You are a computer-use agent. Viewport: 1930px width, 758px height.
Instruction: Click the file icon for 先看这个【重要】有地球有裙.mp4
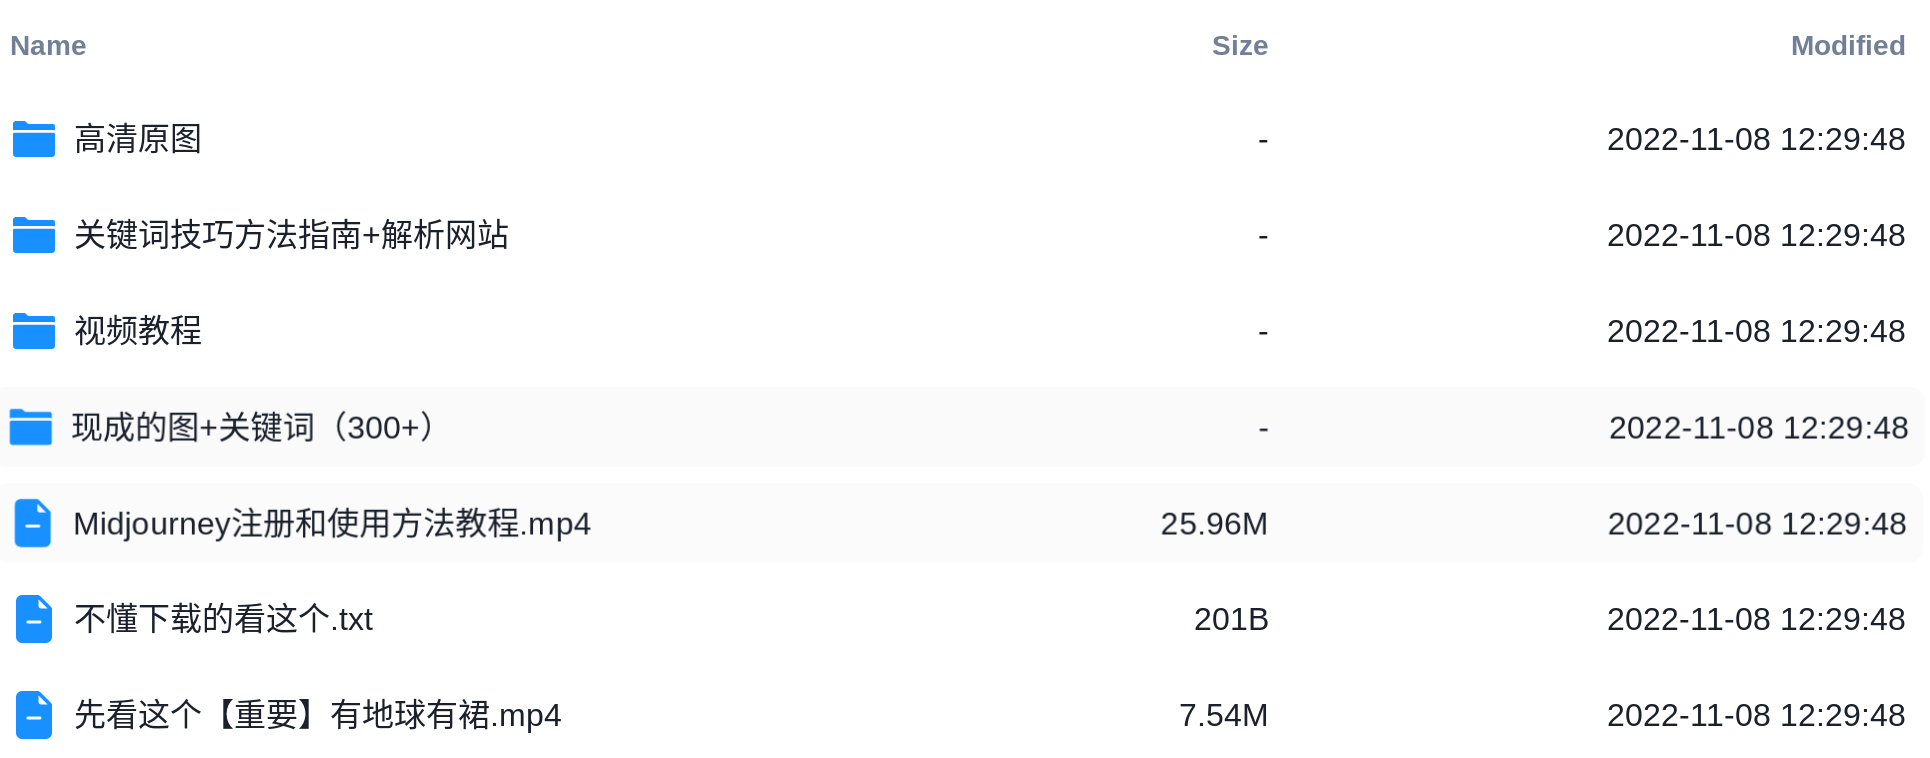pos(34,715)
